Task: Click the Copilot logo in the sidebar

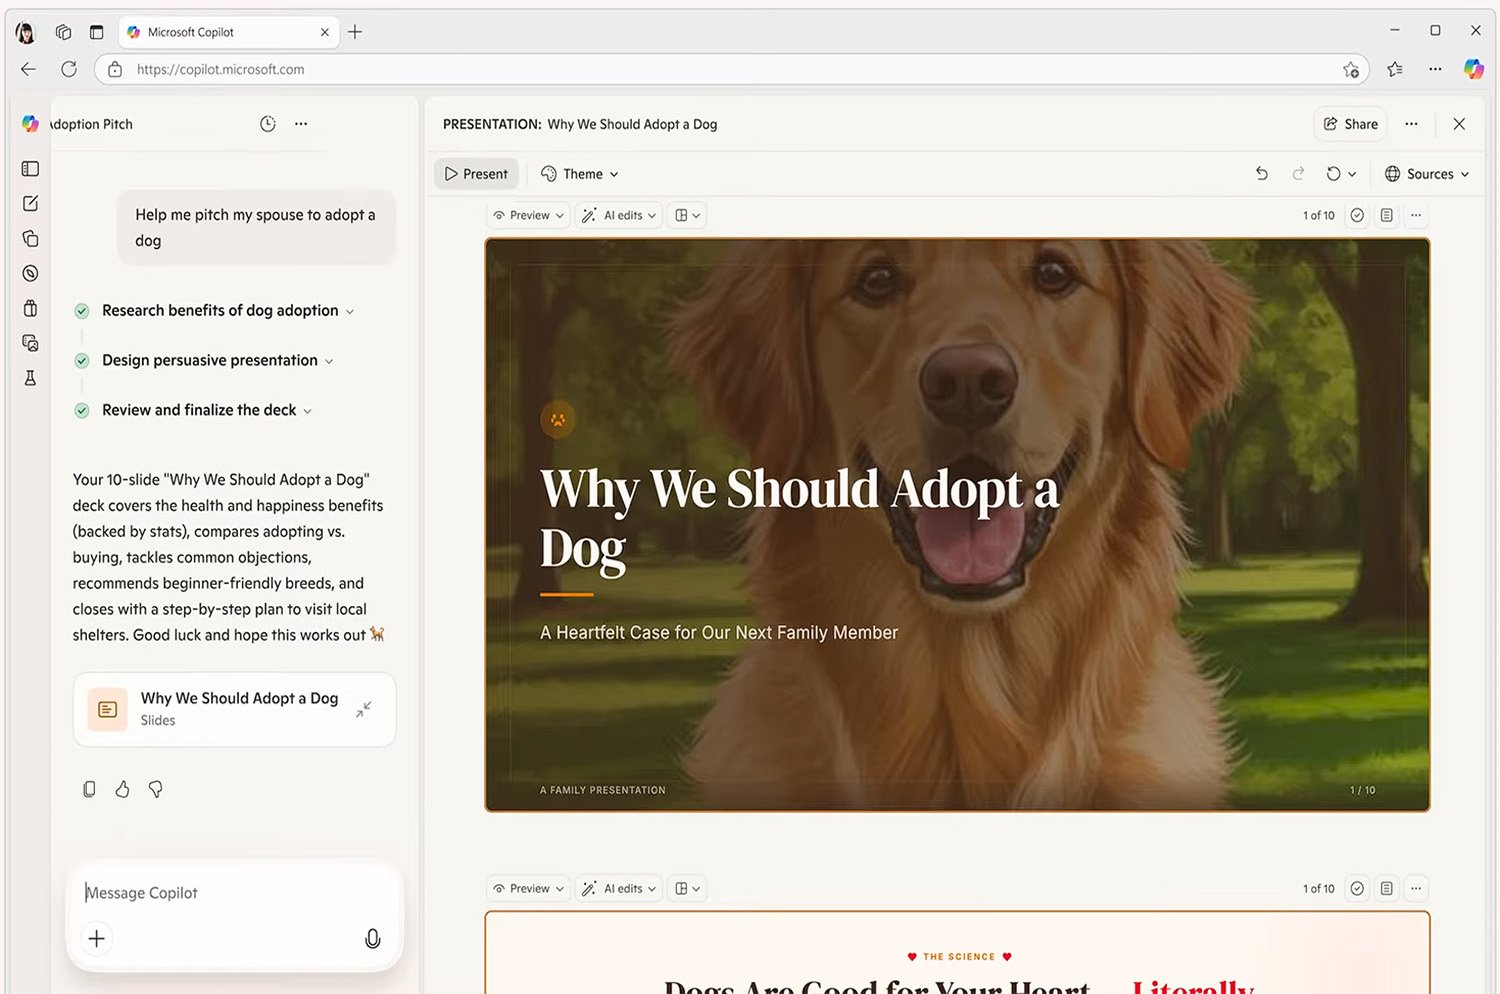Action: tap(29, 123)
